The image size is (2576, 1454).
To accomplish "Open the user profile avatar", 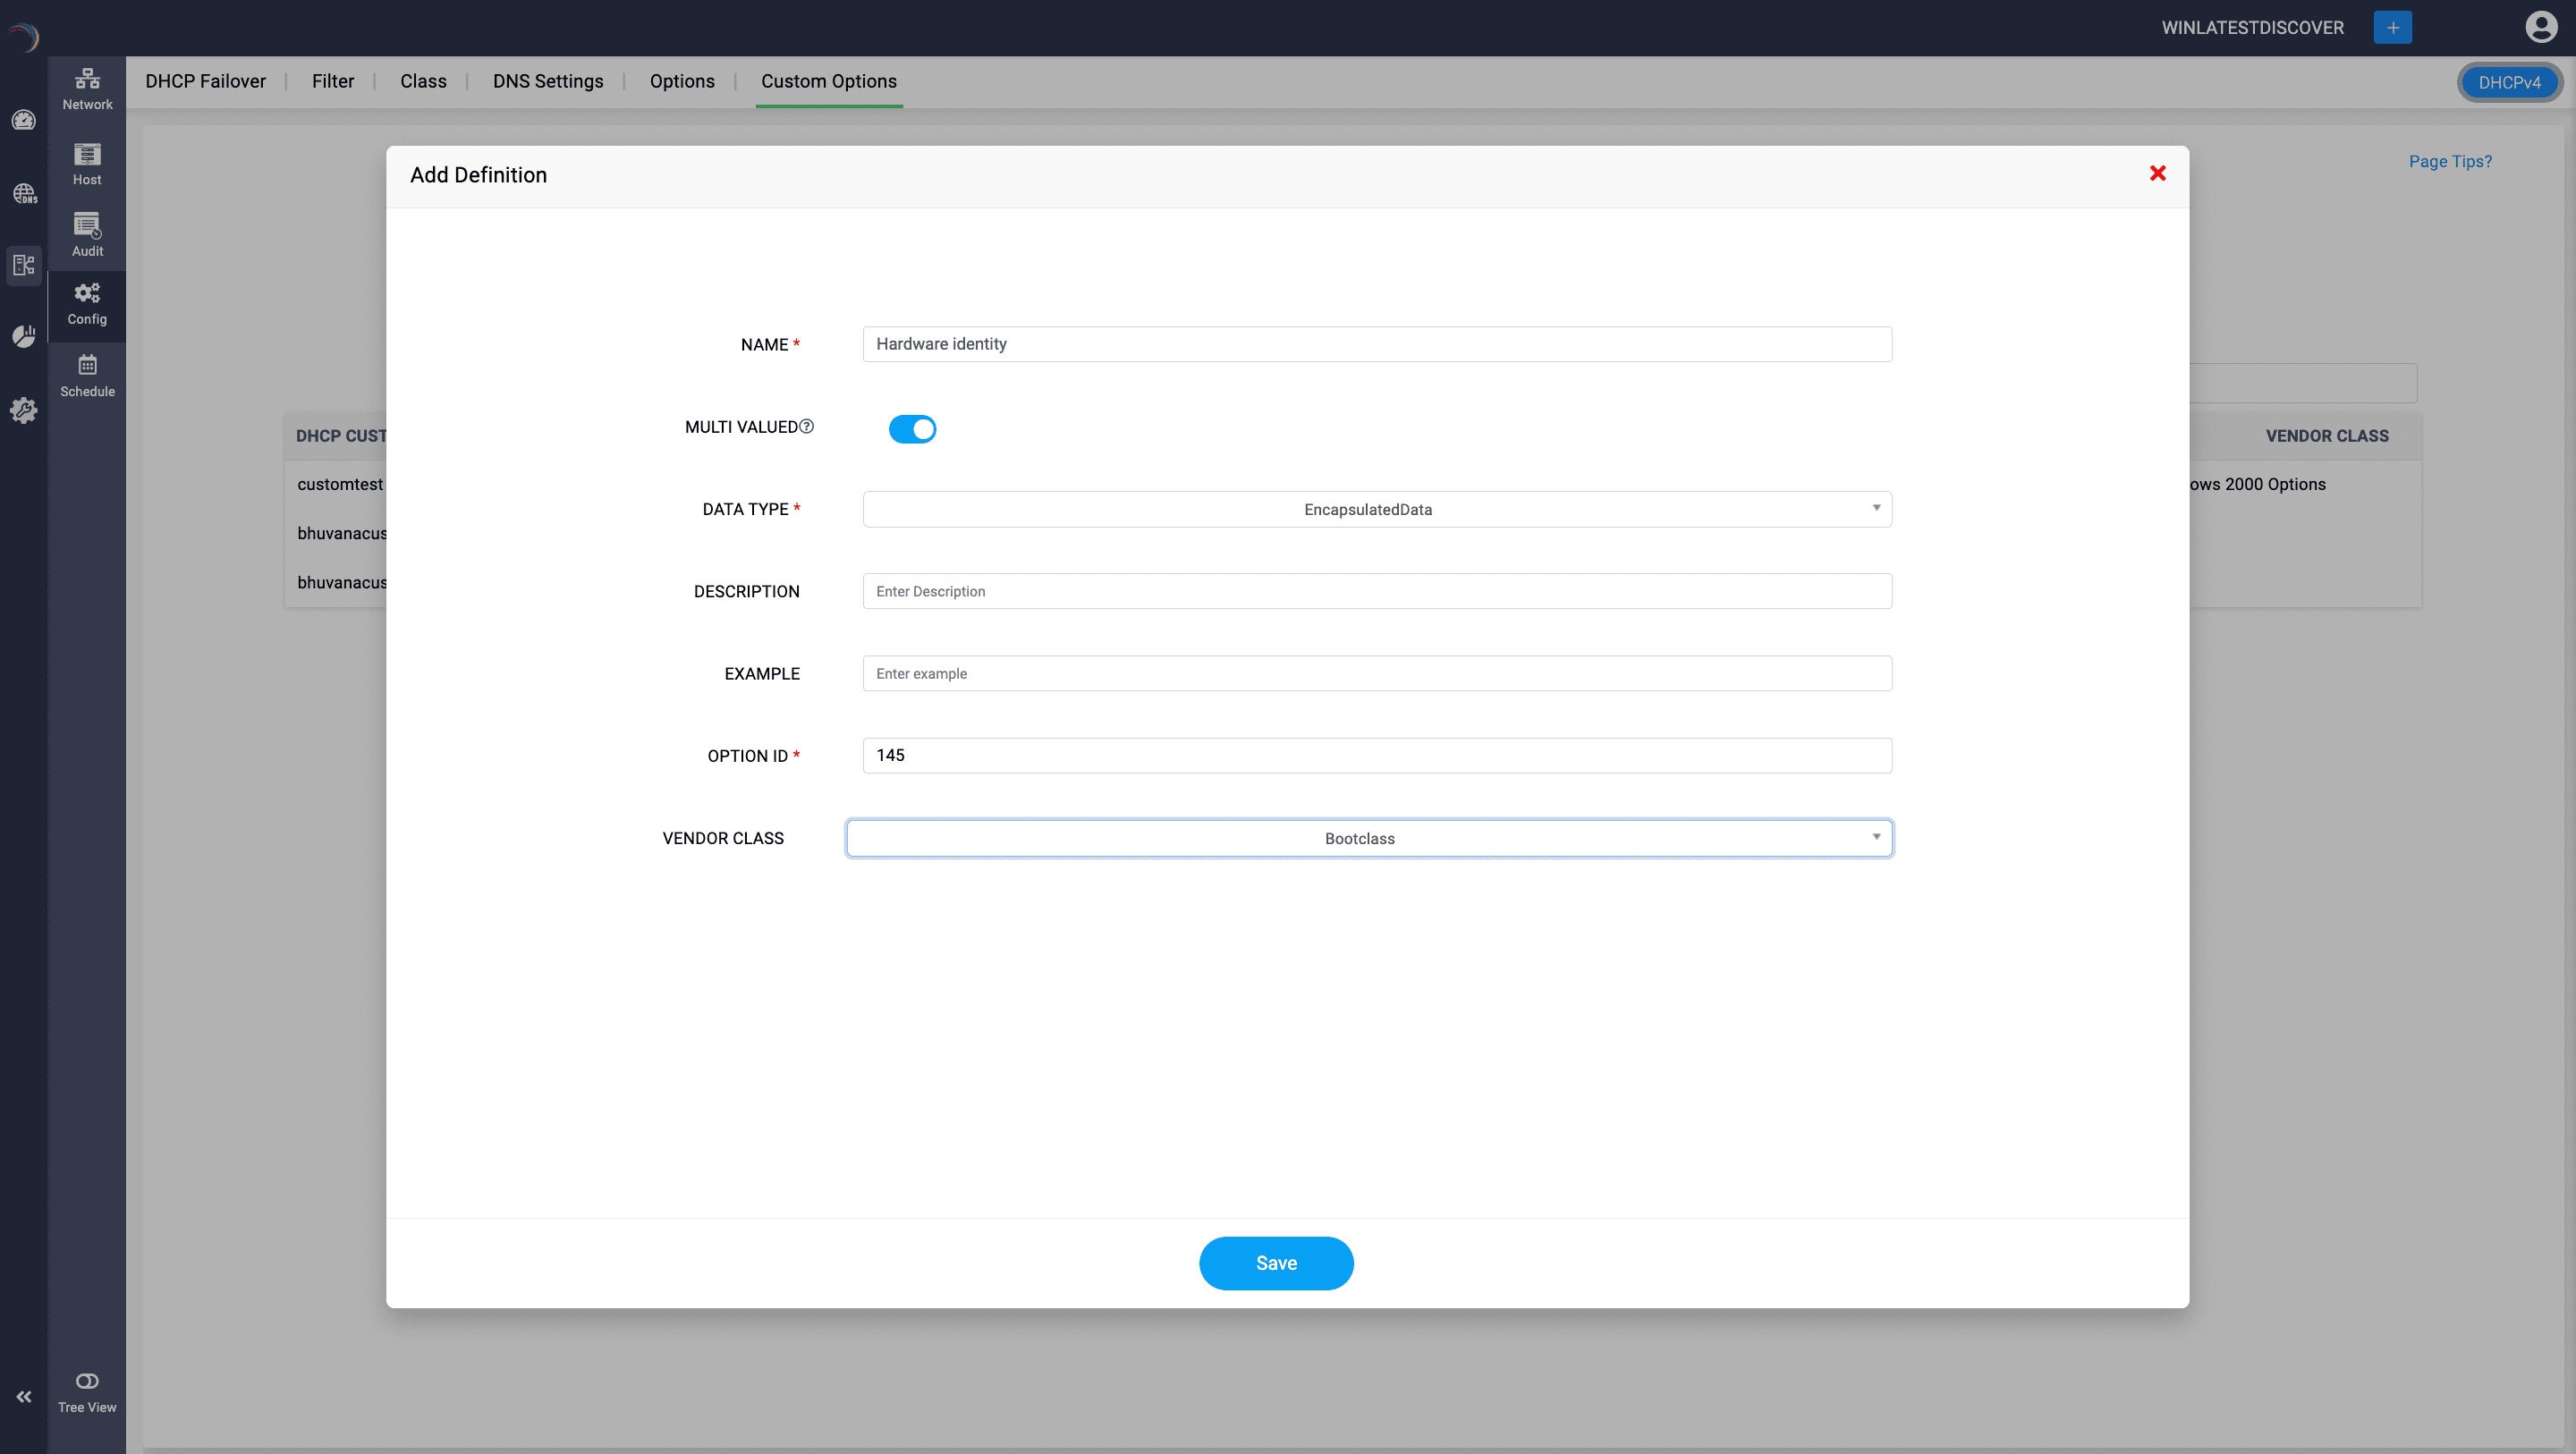I will (2541, 27).
